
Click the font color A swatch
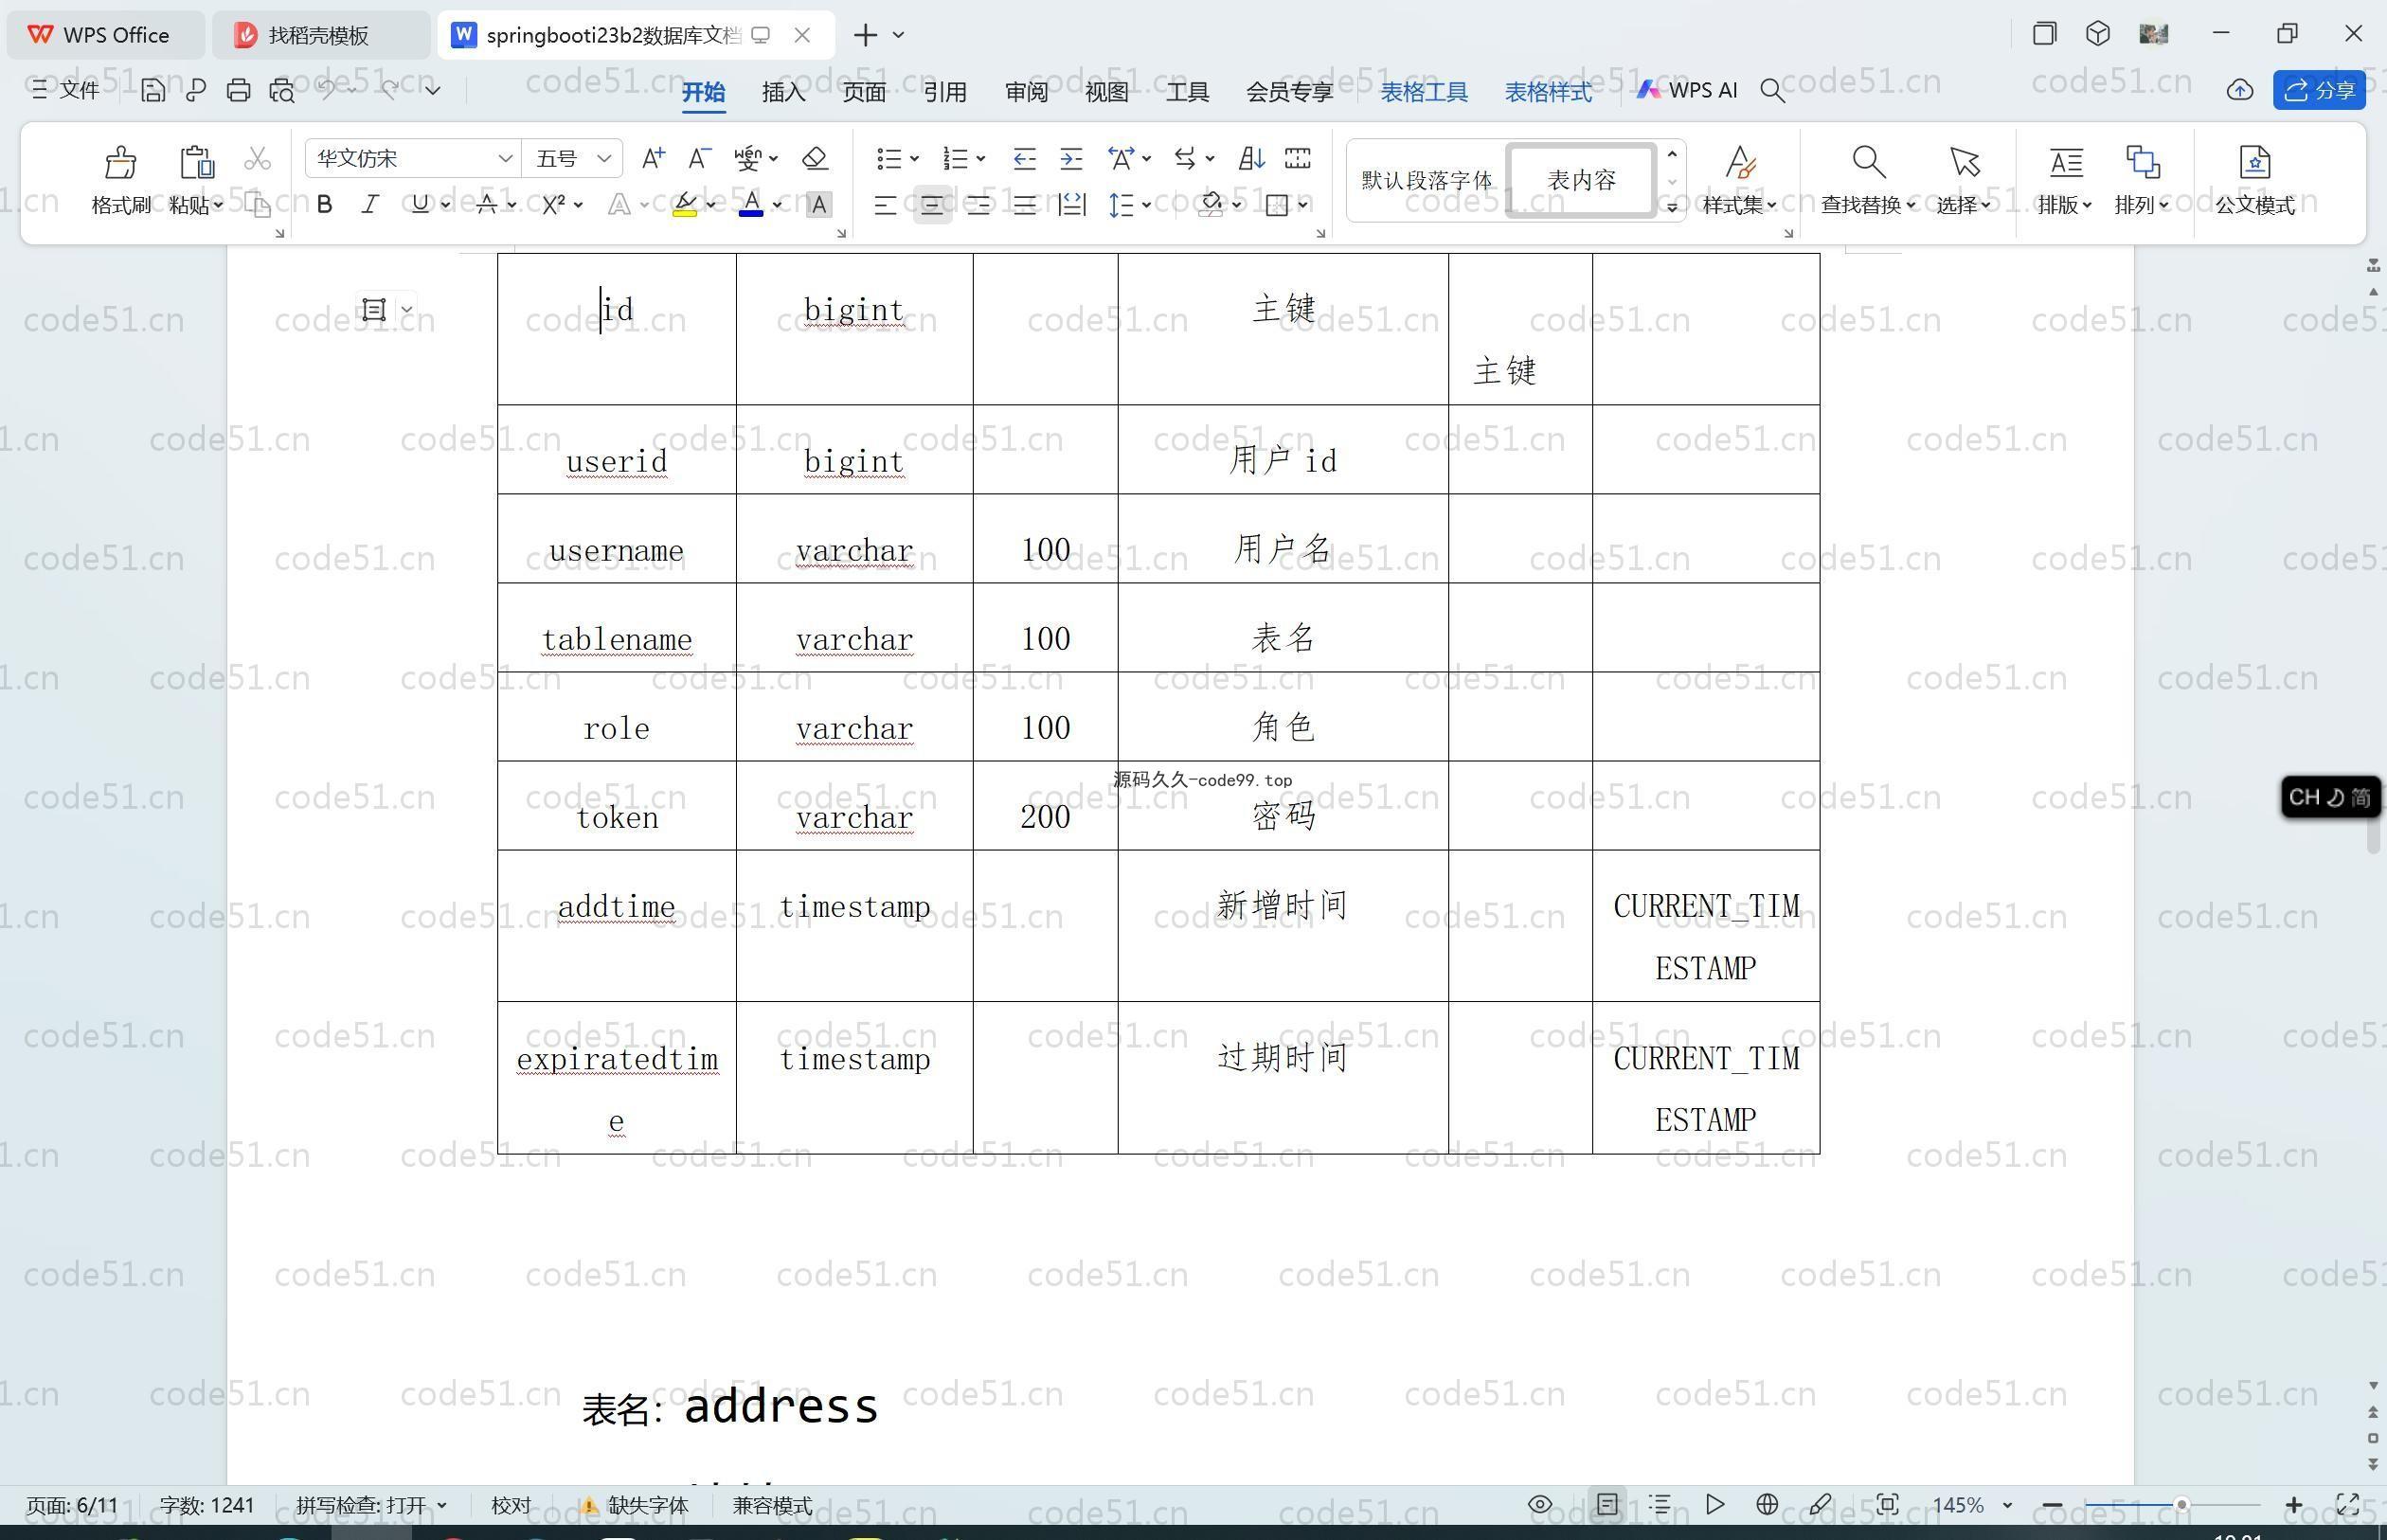pos(751,204)
